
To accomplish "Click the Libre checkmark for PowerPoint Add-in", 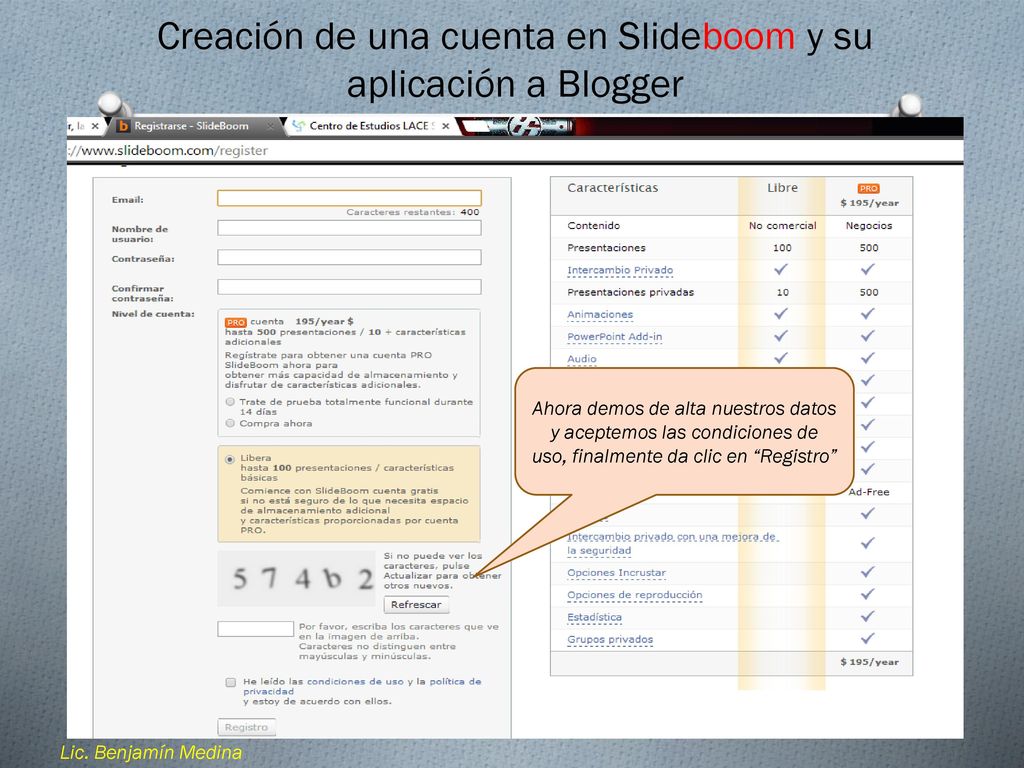I will pyautogui.click(x=781, y=336).
